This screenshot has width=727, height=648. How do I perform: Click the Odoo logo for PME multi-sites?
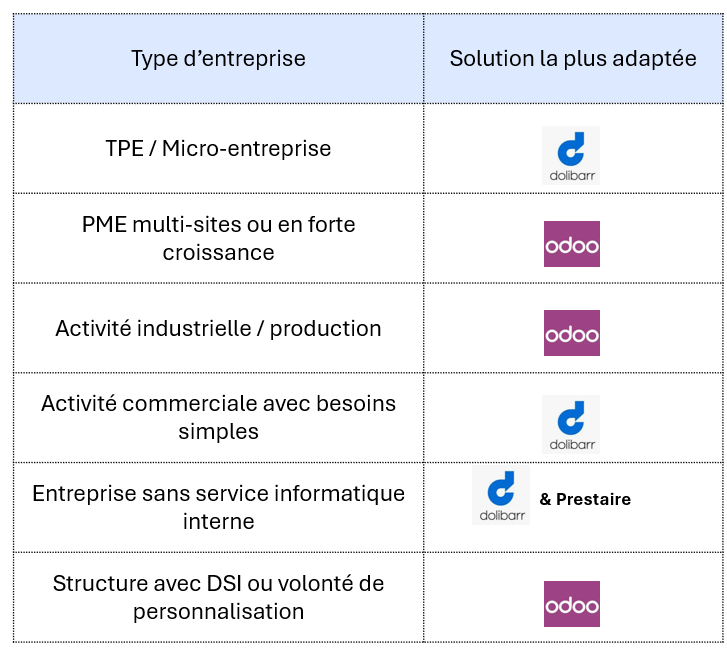[x=572, y=244]
